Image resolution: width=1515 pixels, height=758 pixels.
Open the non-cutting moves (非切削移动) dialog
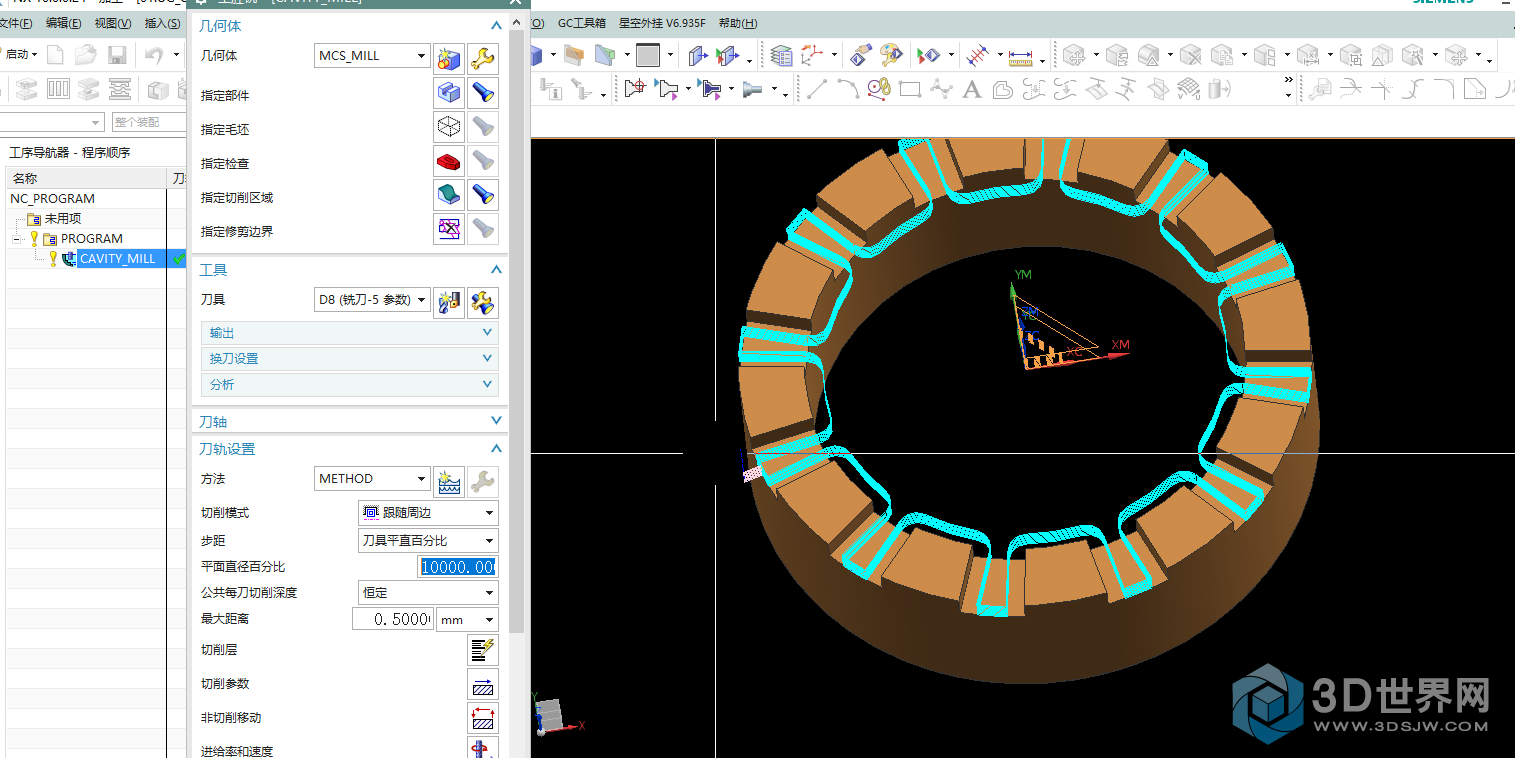coord(483,718)
